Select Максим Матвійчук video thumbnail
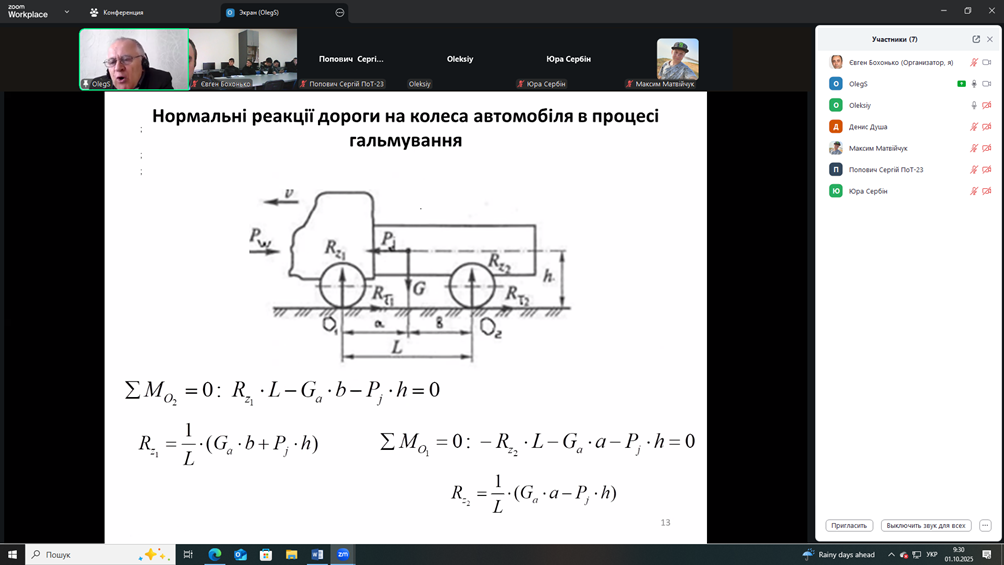 click(677, 59)
